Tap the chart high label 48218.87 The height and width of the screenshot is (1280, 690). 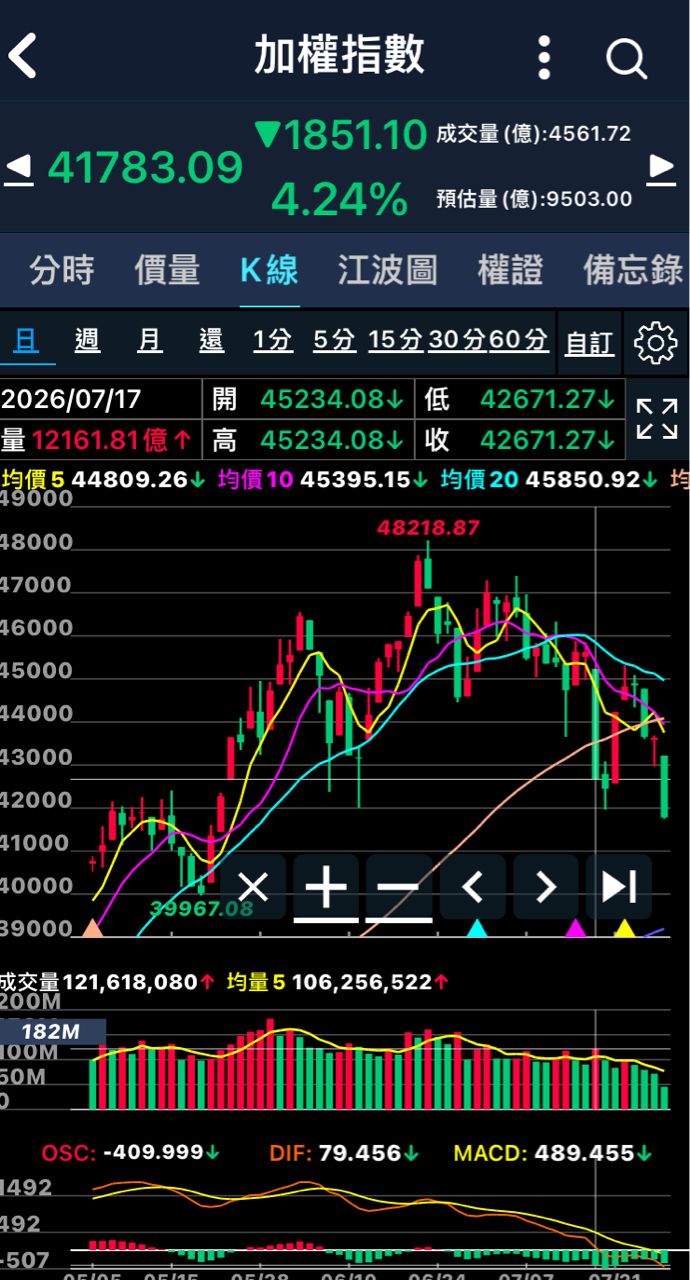coord(428,527)
